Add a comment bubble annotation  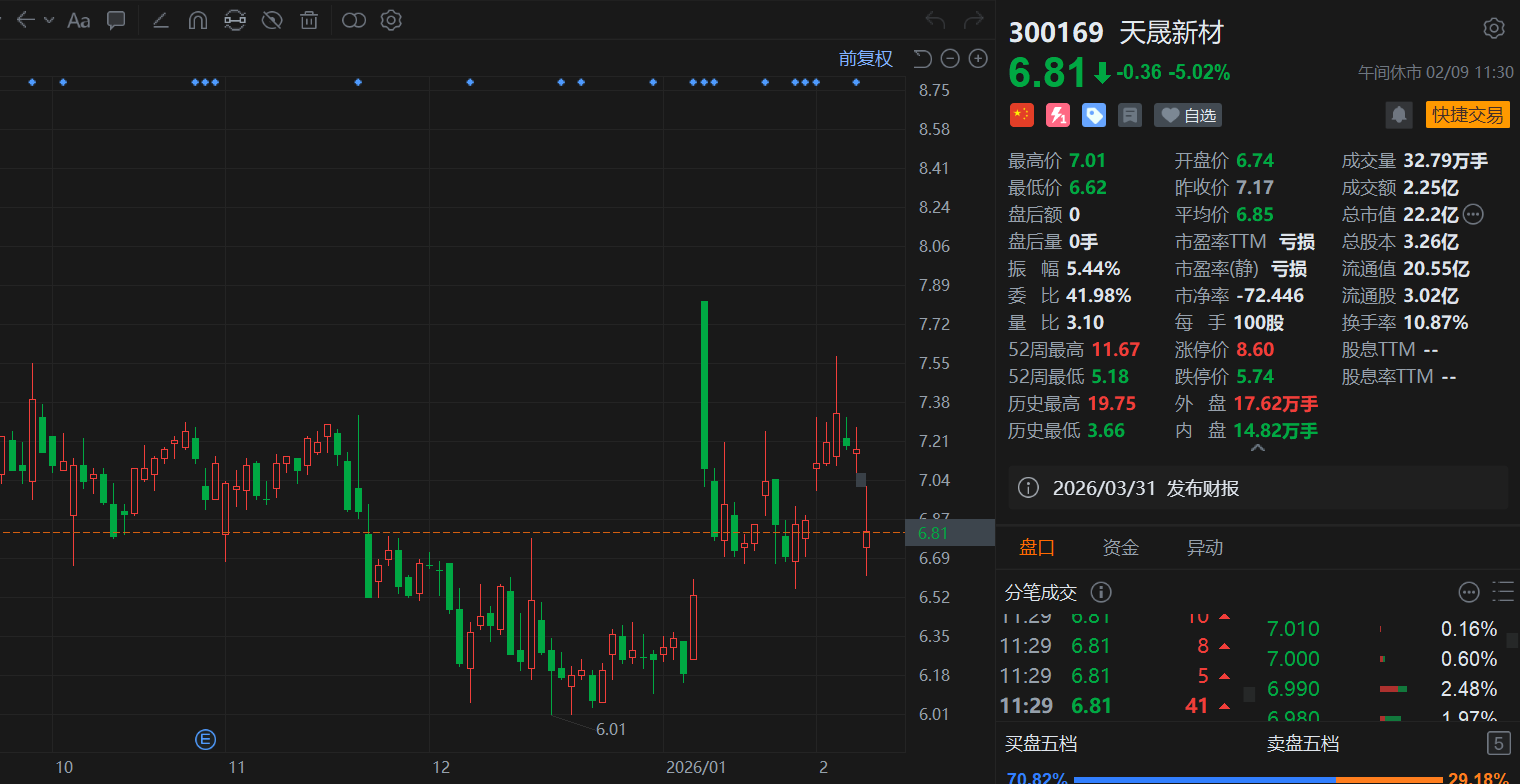[x=116, y=20]
